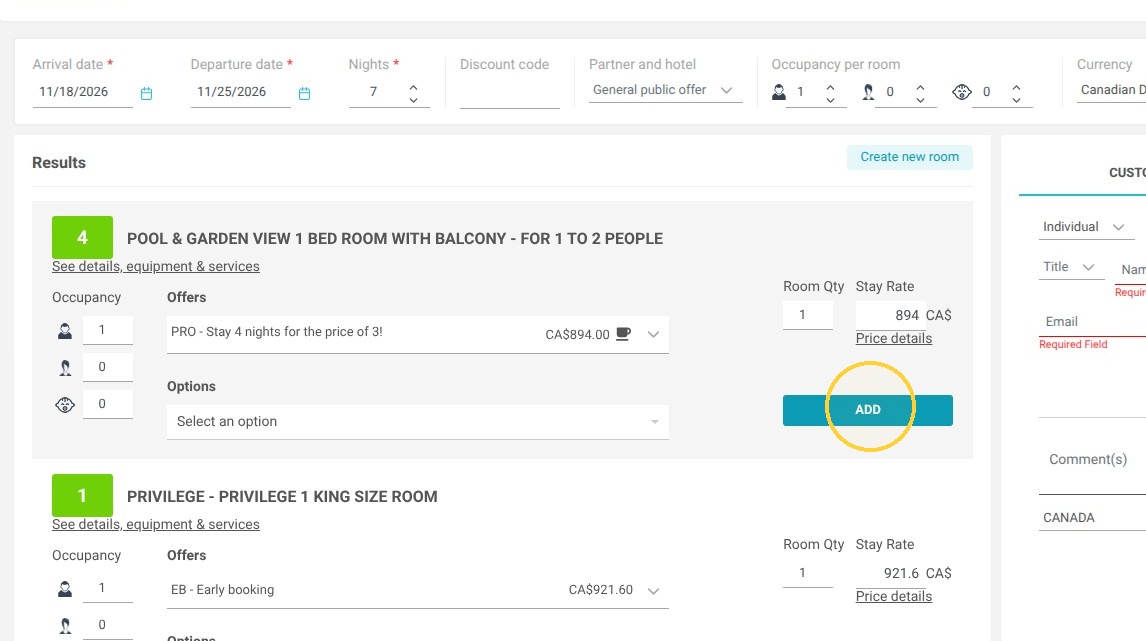The width and height of the screenshot is (1146, 641).
Task: Click child icon in Pool & Garden room occupancy
Action: tap(65, 368)
